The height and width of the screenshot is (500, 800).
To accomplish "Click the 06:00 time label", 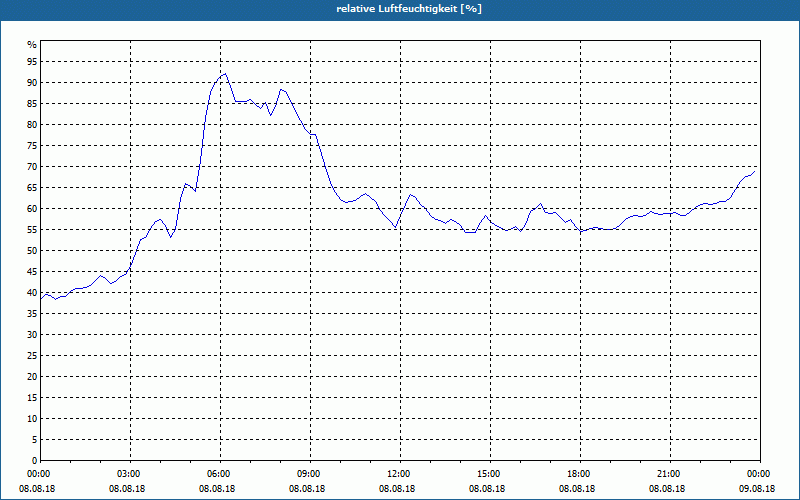I will point(220,474).
